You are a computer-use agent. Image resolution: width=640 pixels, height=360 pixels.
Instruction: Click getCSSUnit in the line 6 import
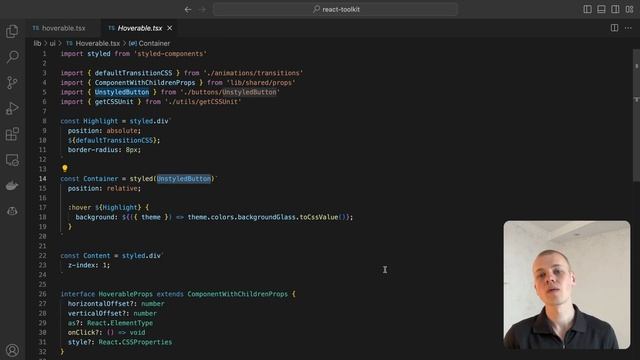tap(114, 102)
